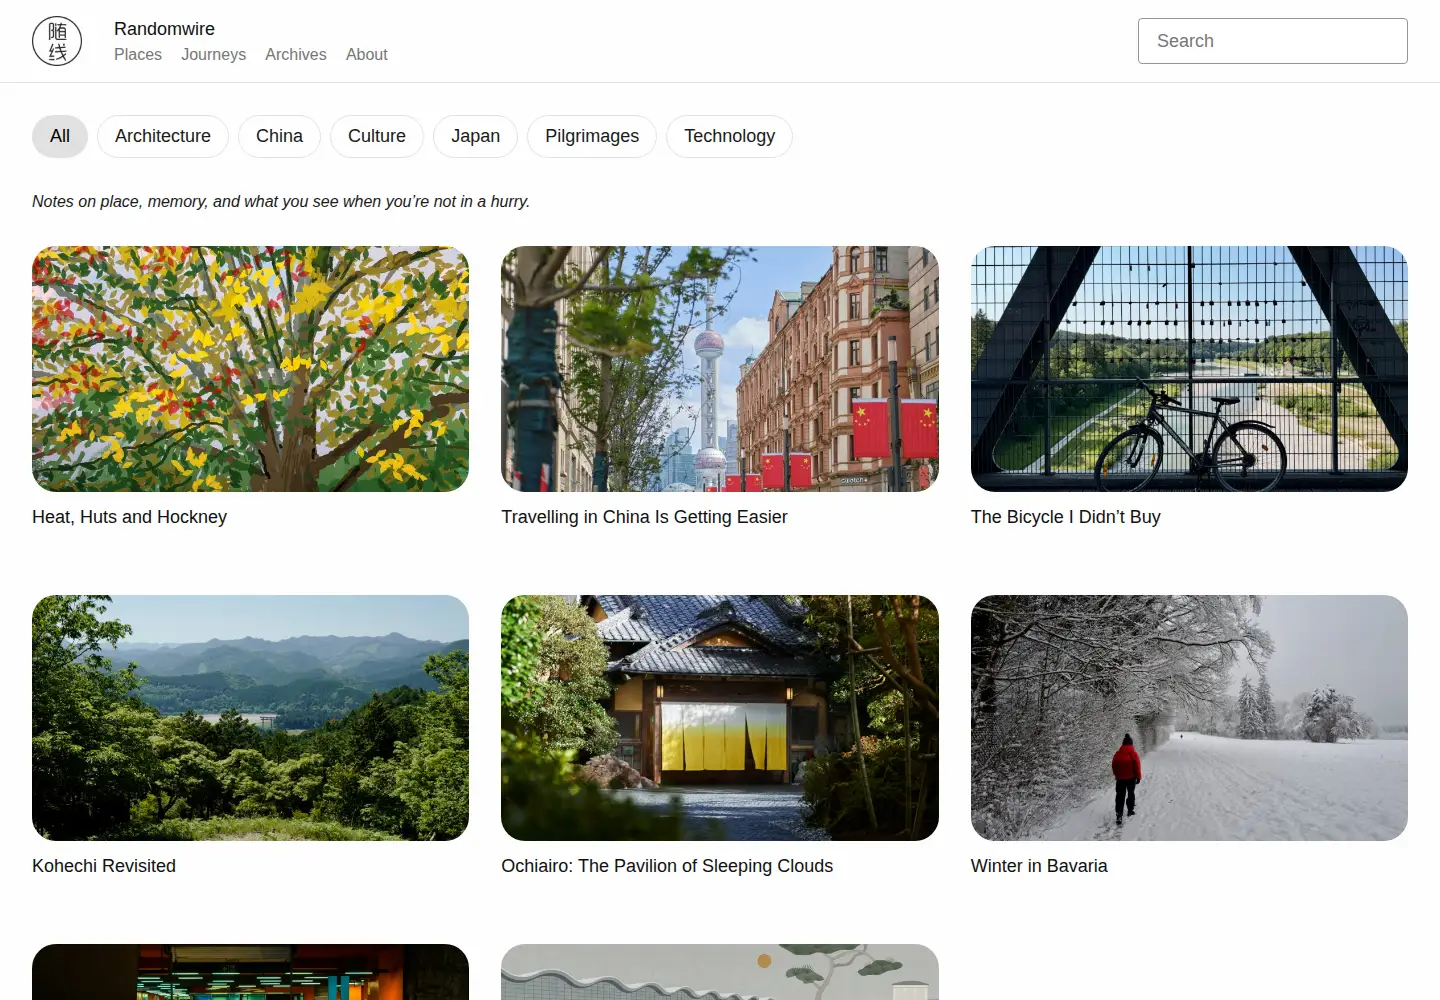
Task: Open the Journeys menu item
Action: point(213,55)
